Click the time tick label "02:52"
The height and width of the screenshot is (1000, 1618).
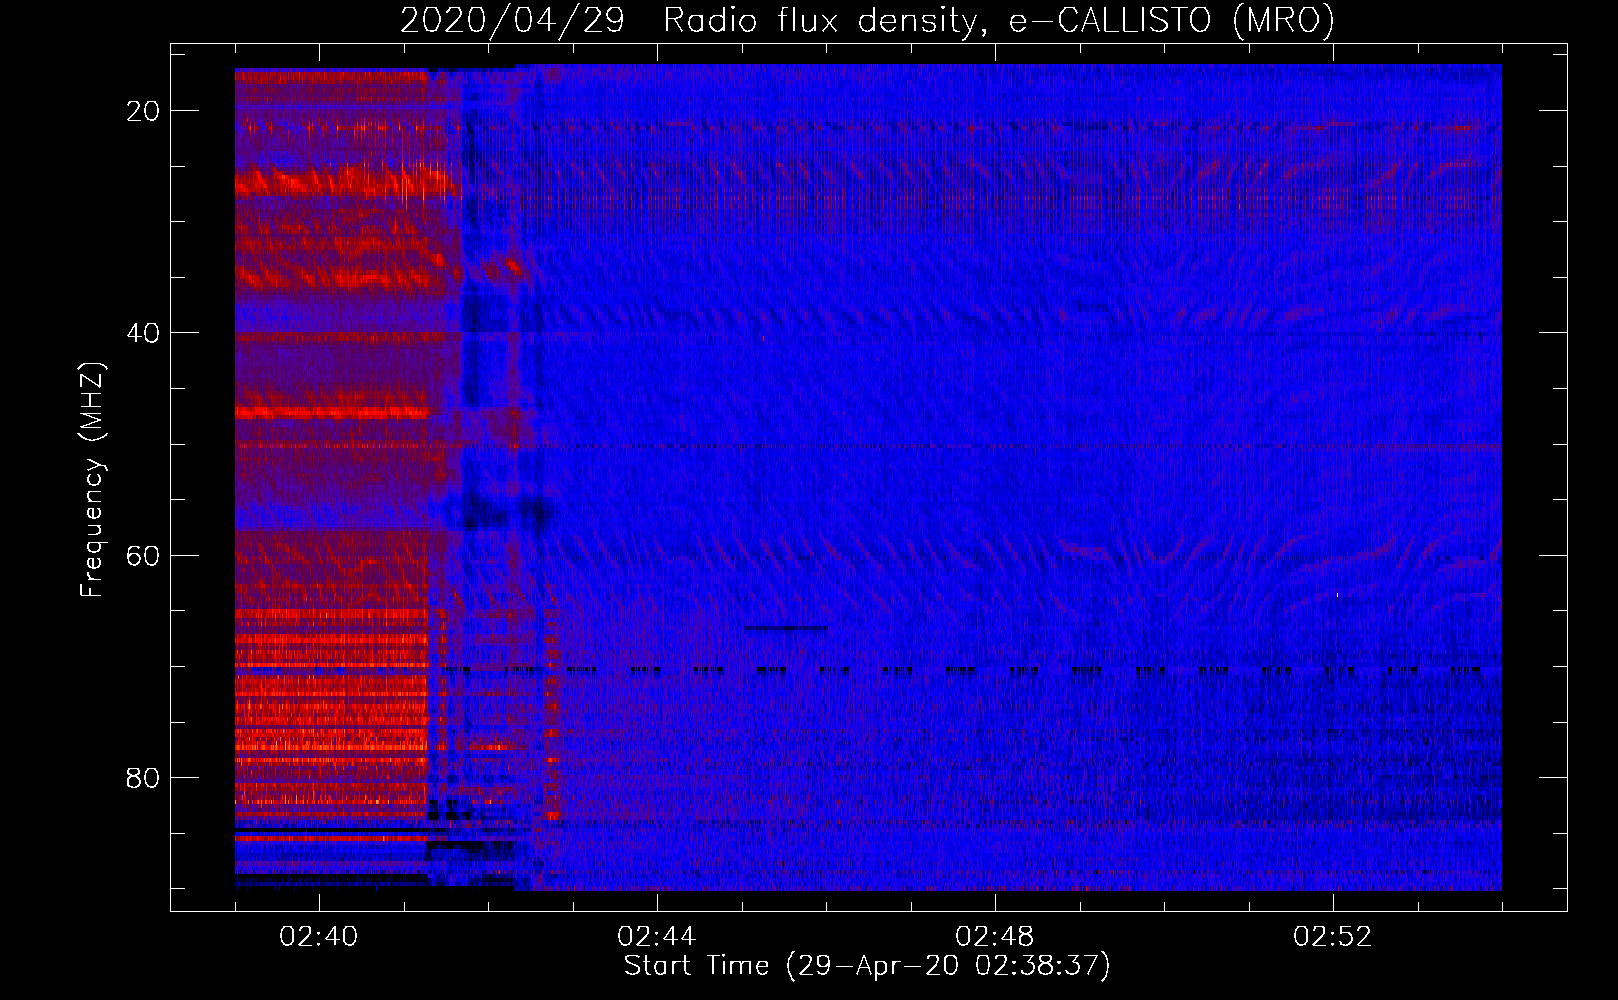coord(1333,936)
